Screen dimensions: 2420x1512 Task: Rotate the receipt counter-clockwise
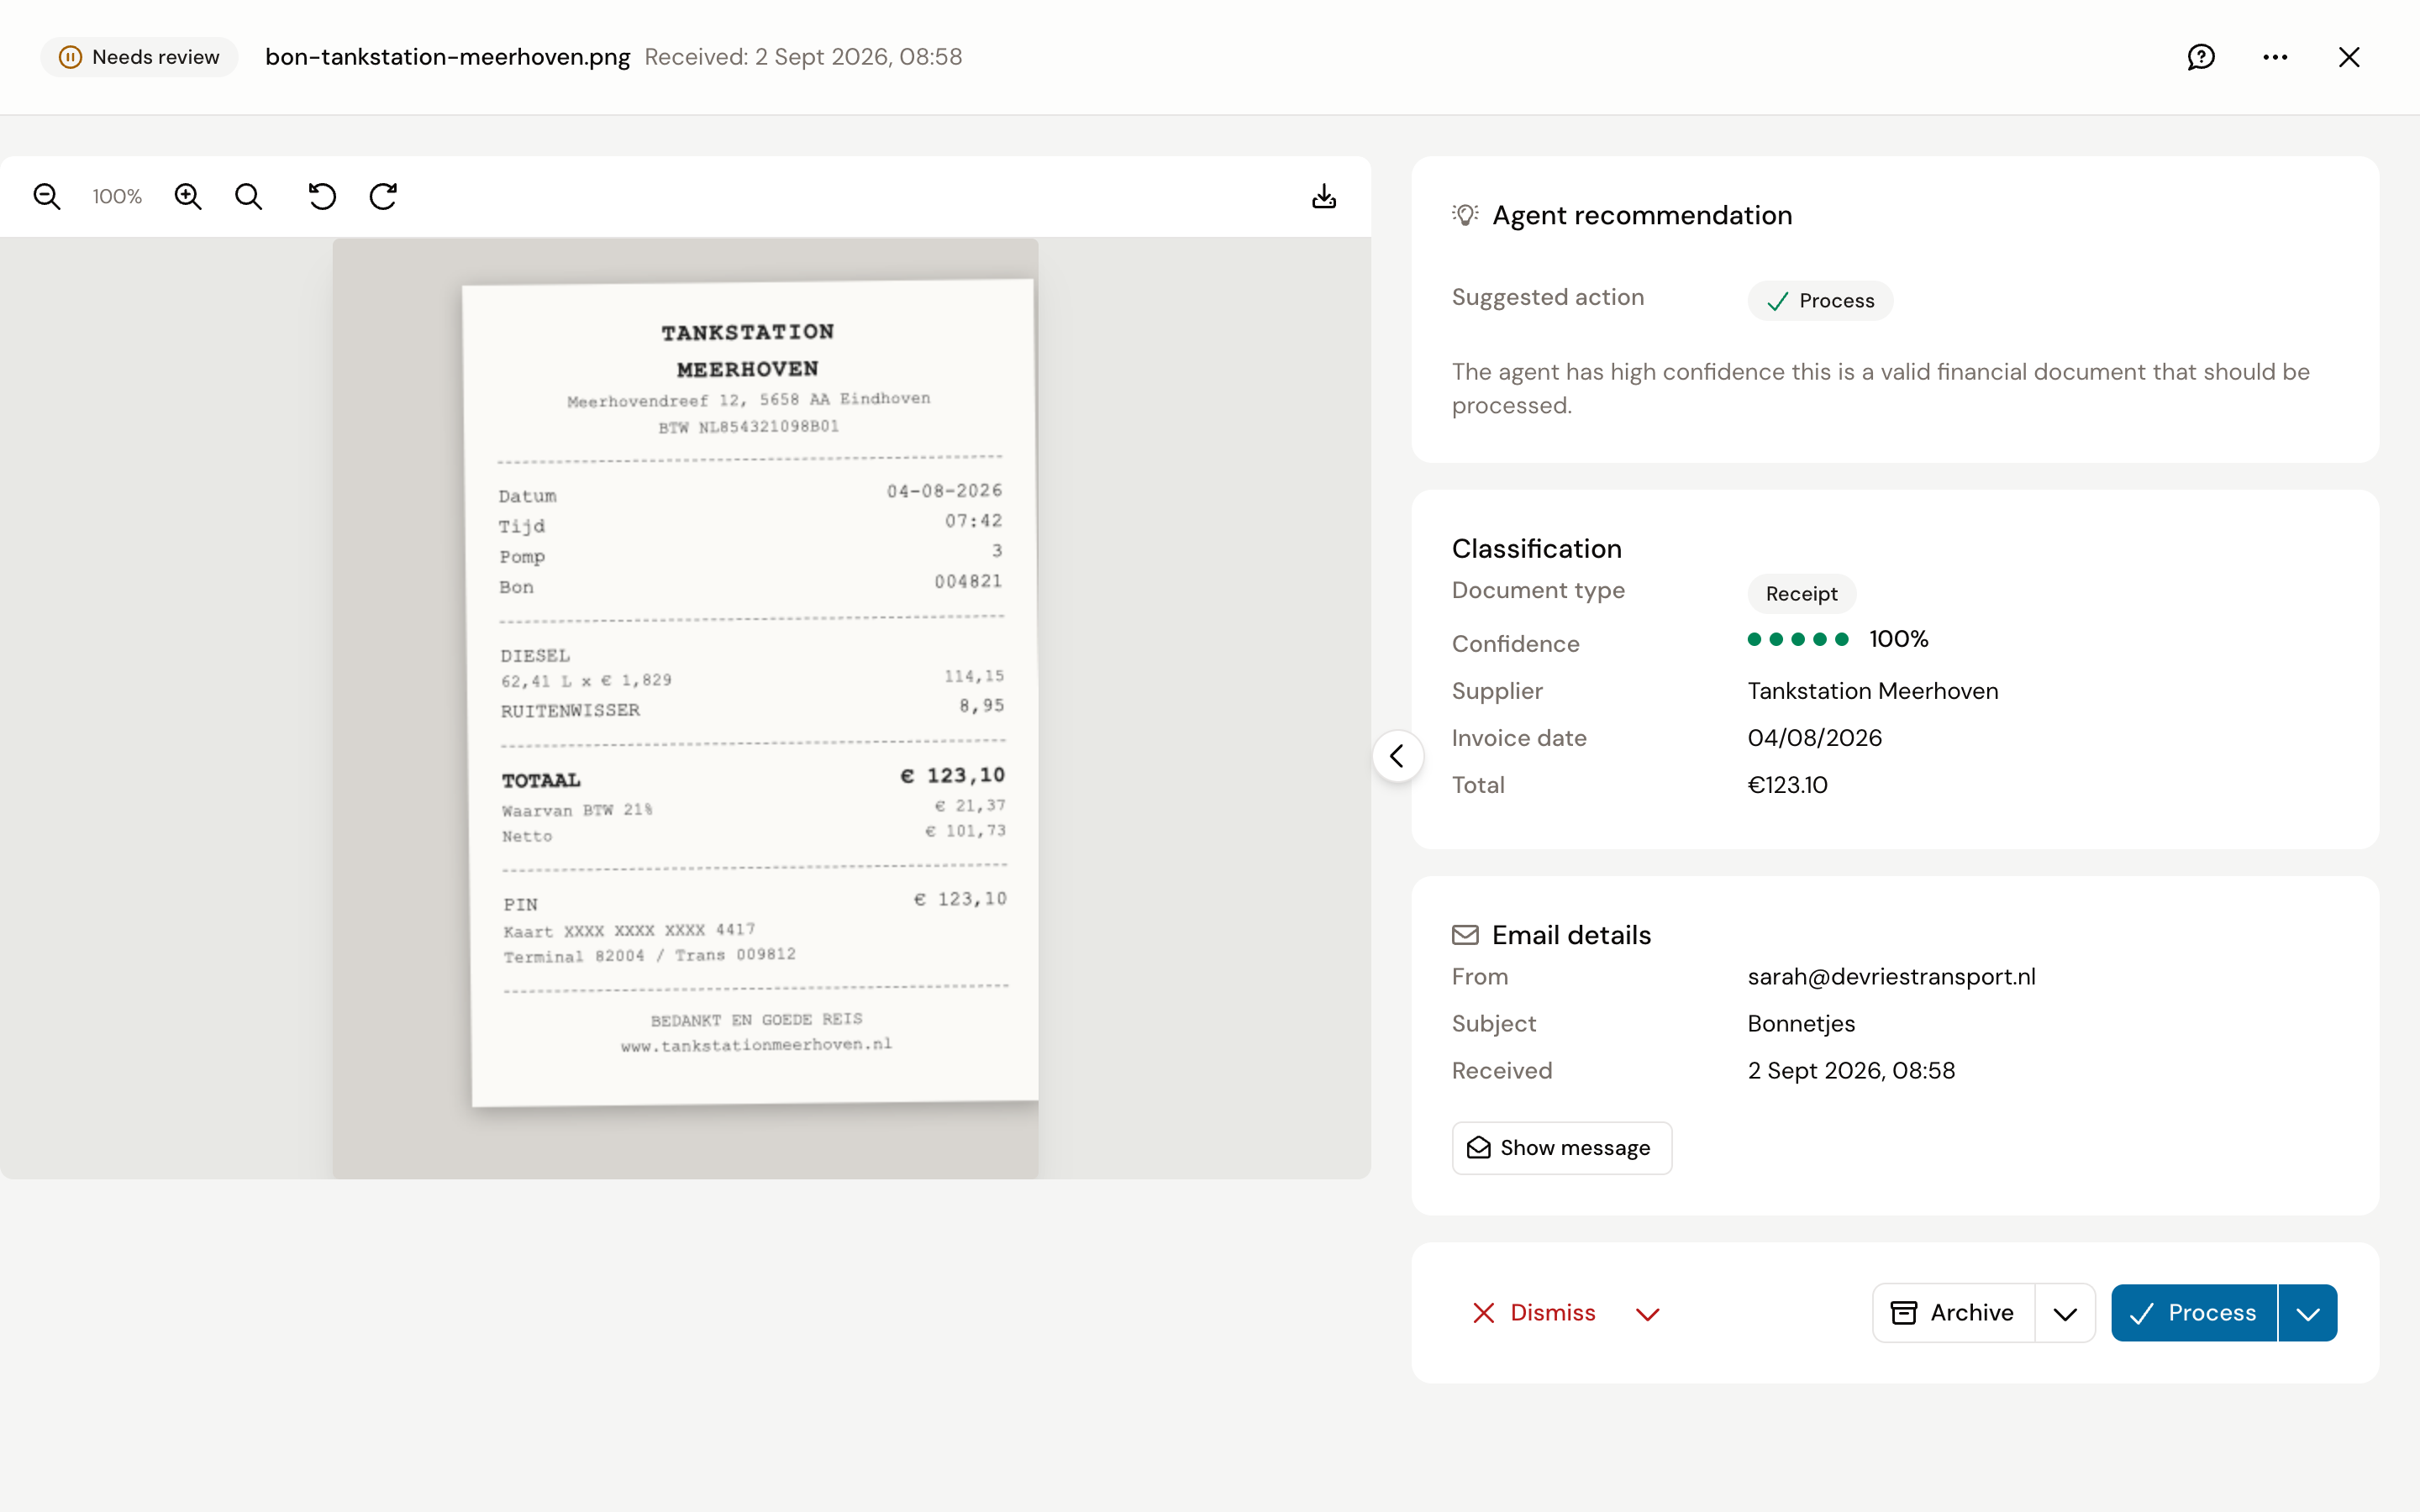point(322,196)
